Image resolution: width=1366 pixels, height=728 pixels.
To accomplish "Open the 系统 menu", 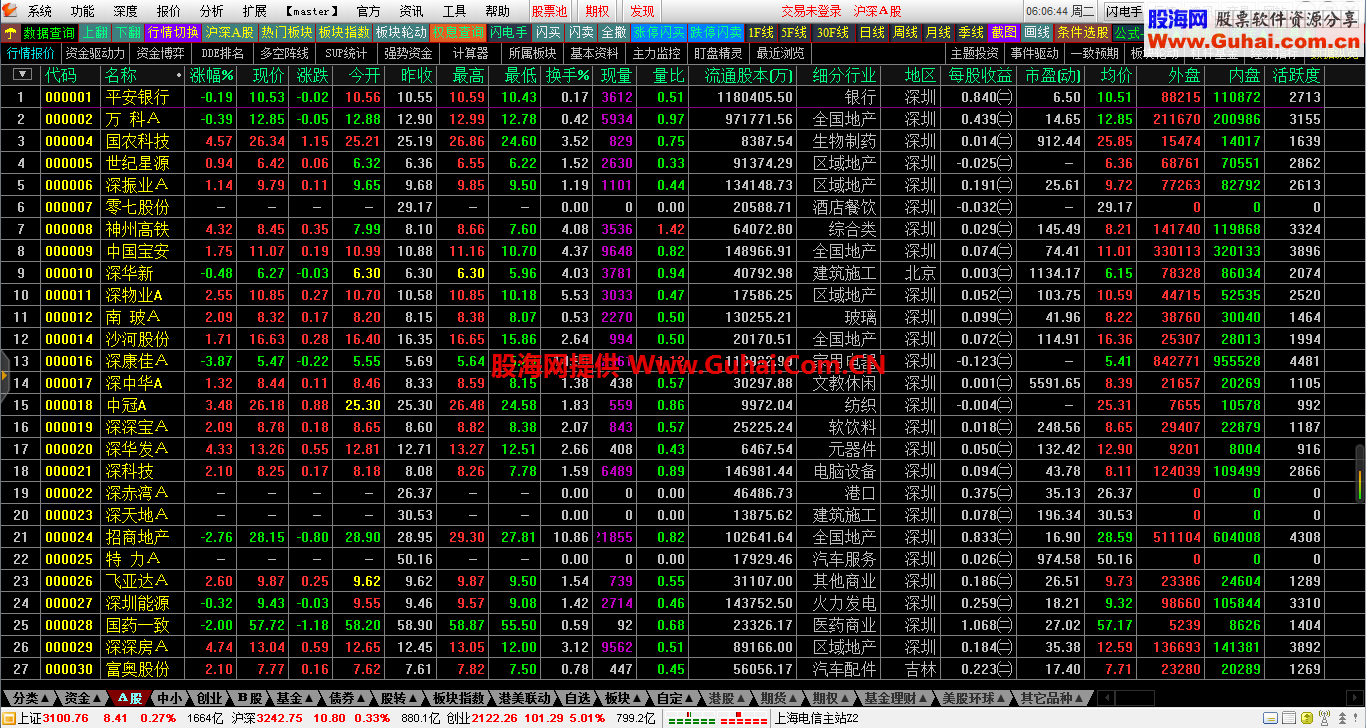I will coord(40,11).
